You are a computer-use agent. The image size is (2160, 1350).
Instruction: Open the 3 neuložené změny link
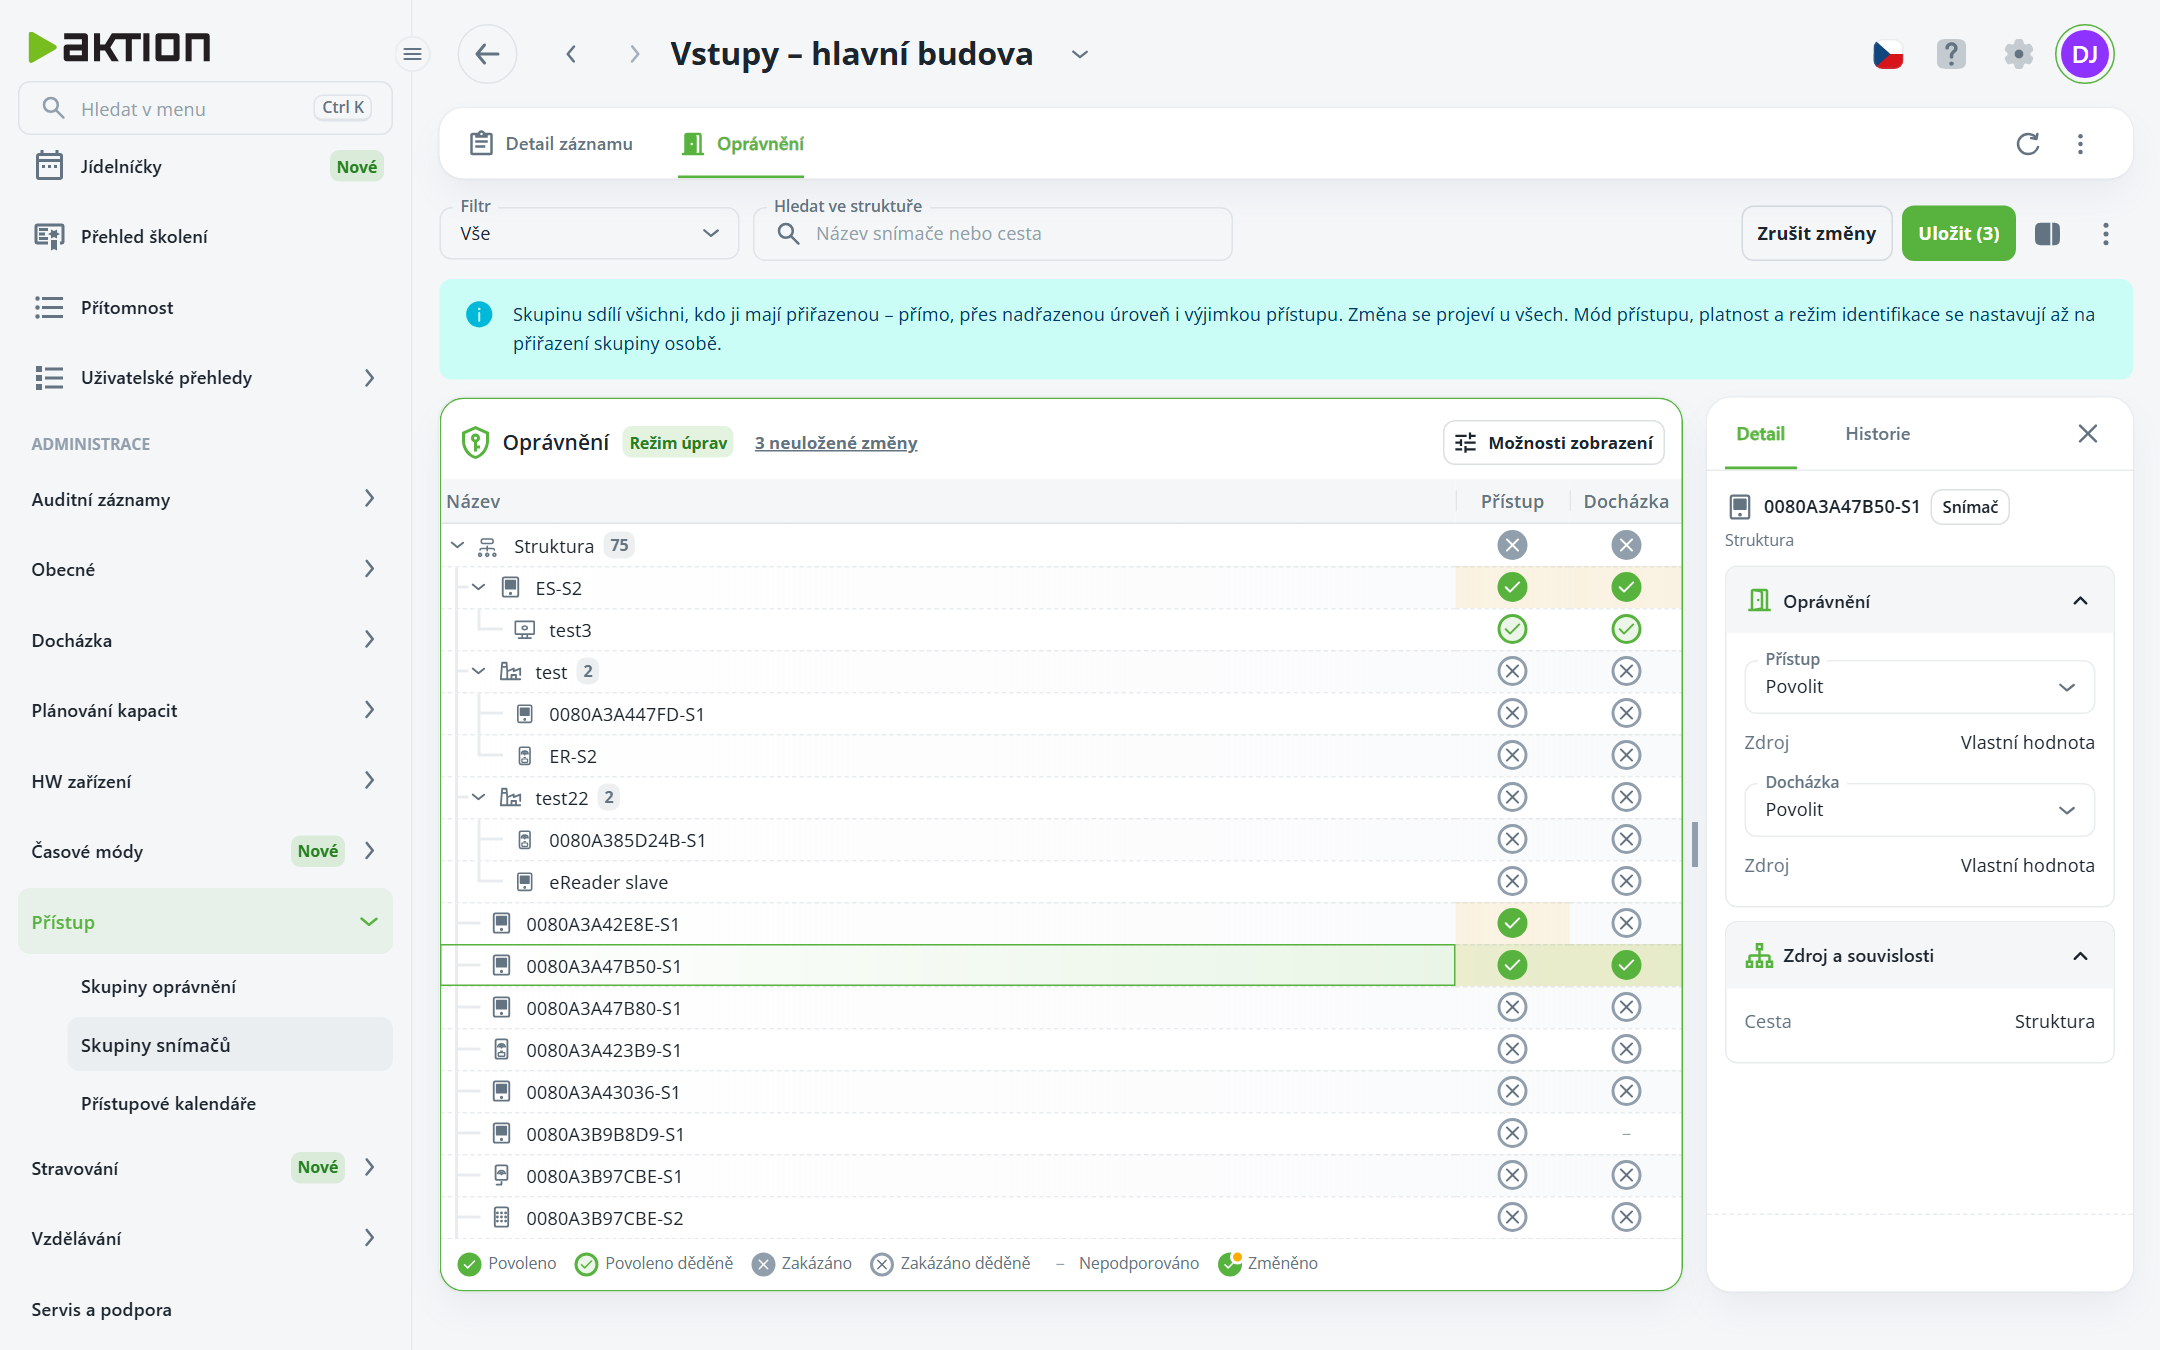[x=836, y=443]
